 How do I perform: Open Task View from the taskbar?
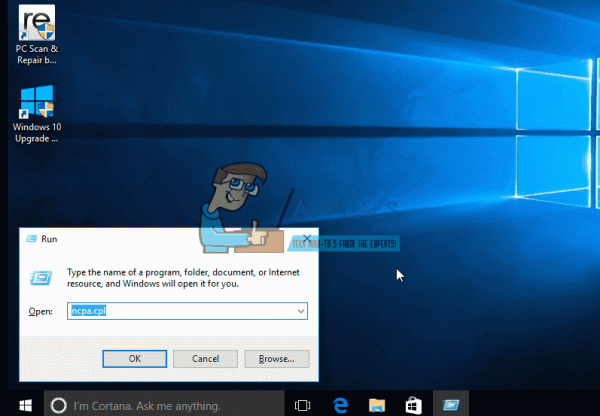[x=302, y=405]
